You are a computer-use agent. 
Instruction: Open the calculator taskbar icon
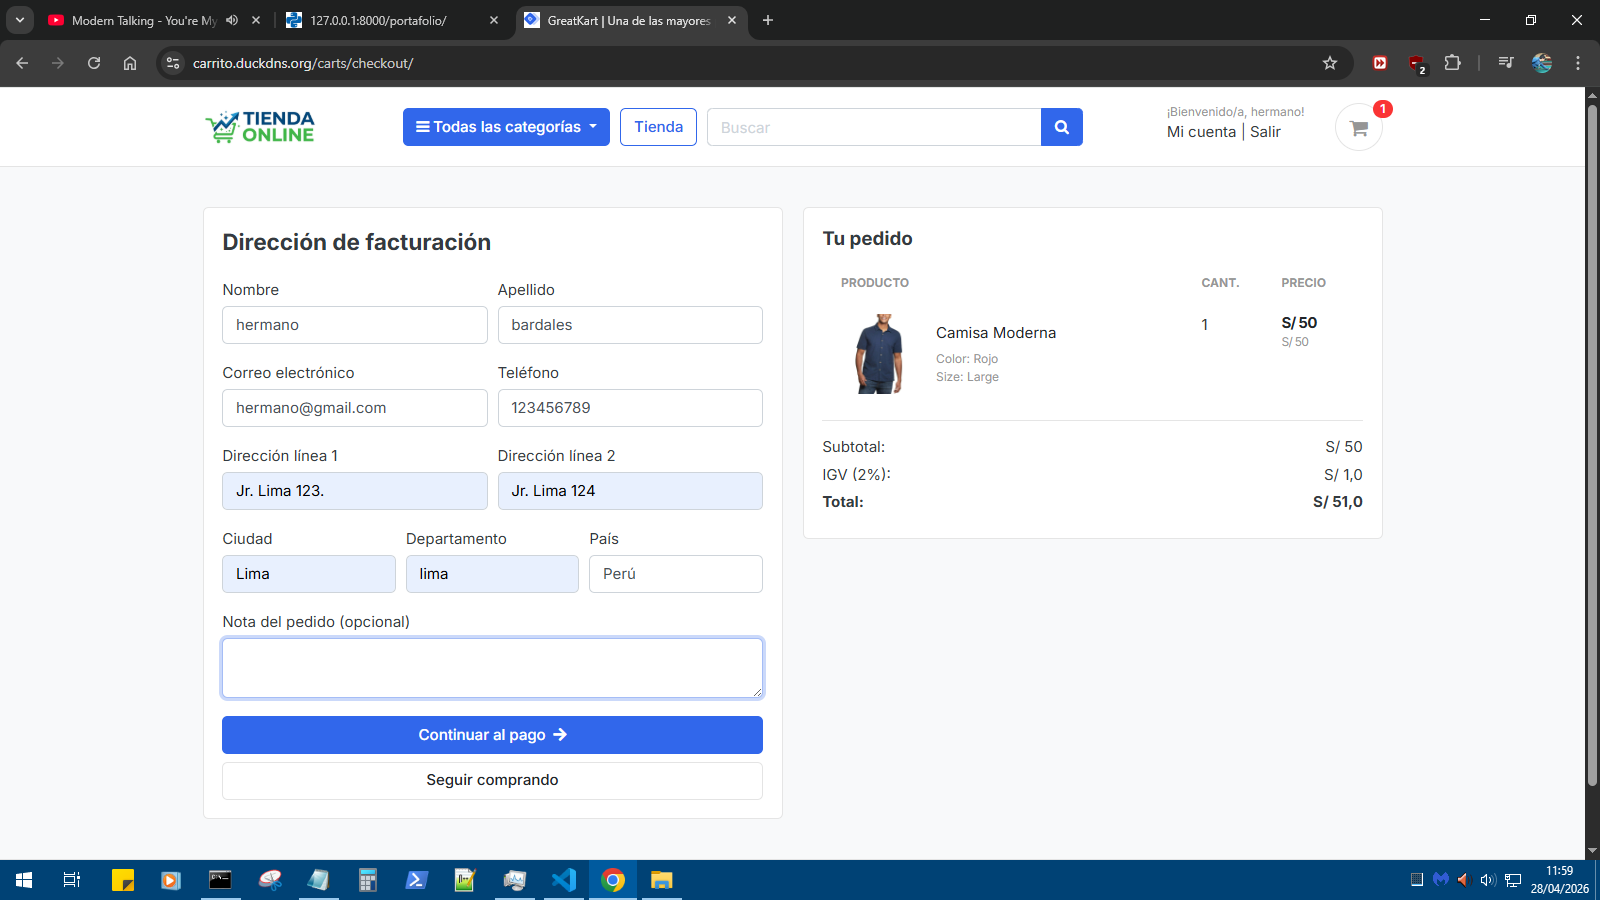(368, 880)
